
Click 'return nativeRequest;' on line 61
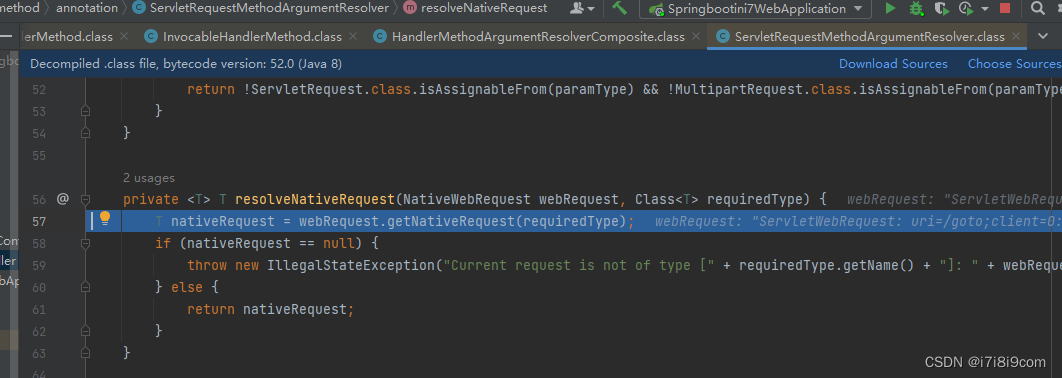click(271, 309)
